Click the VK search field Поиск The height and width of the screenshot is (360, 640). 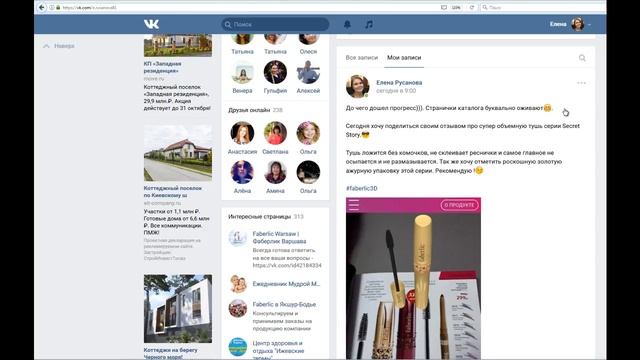(275, 24)
